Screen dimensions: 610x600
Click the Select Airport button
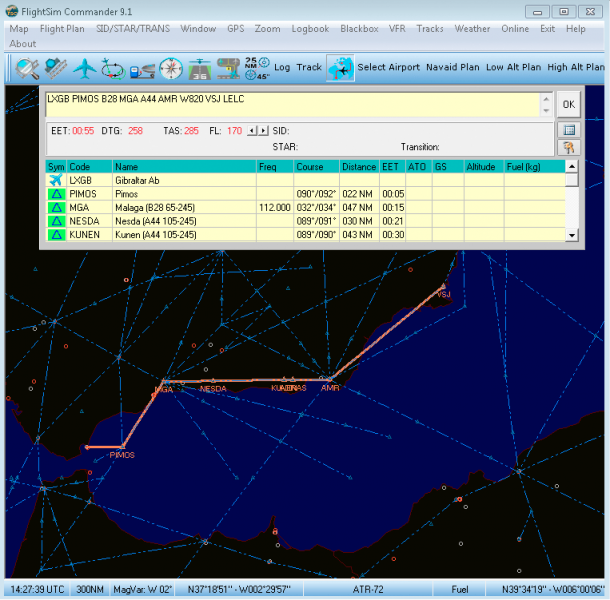389,68
